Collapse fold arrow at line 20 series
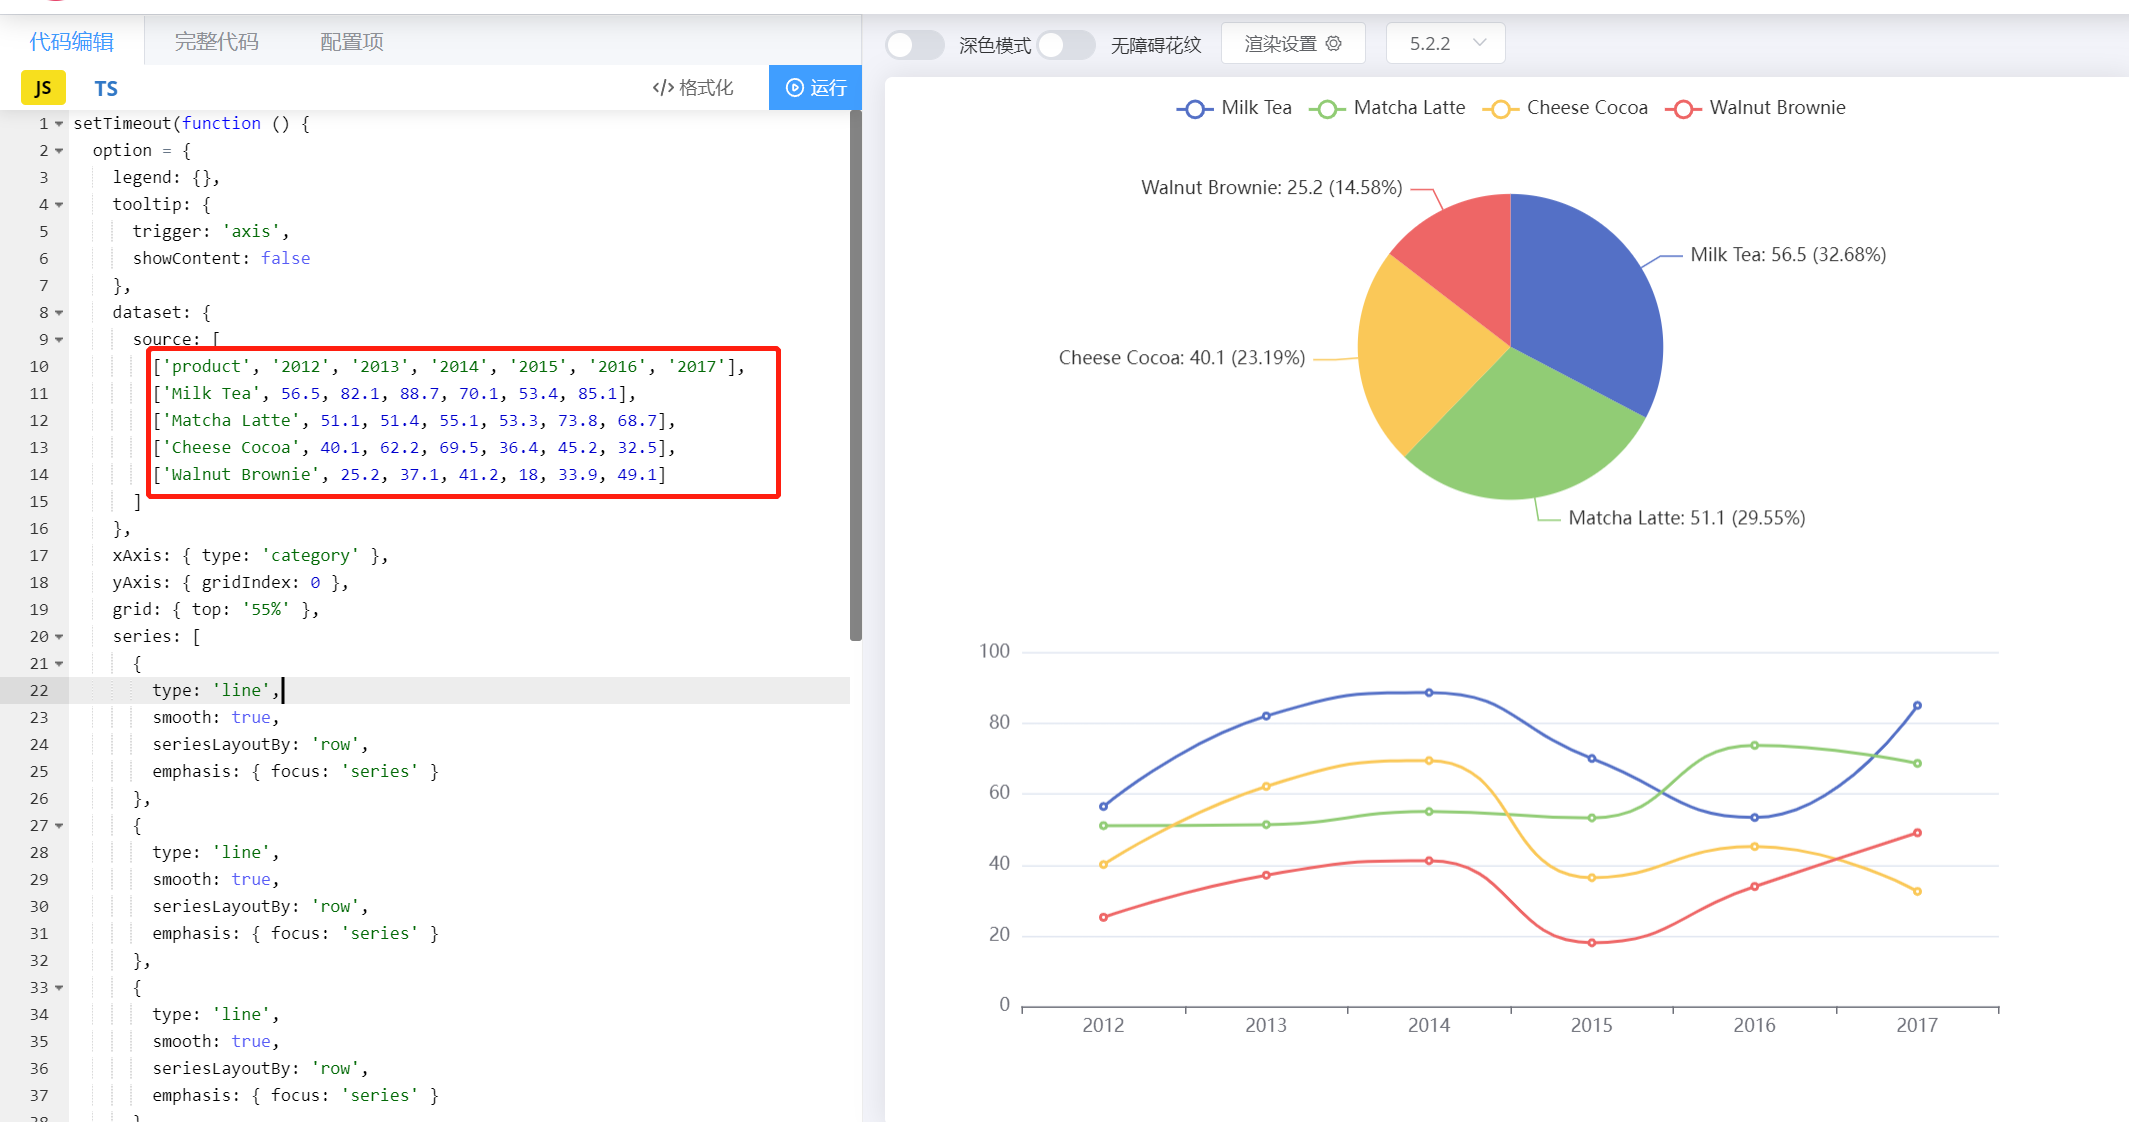Screen dimensions: 2129x1122 (59, 637)
